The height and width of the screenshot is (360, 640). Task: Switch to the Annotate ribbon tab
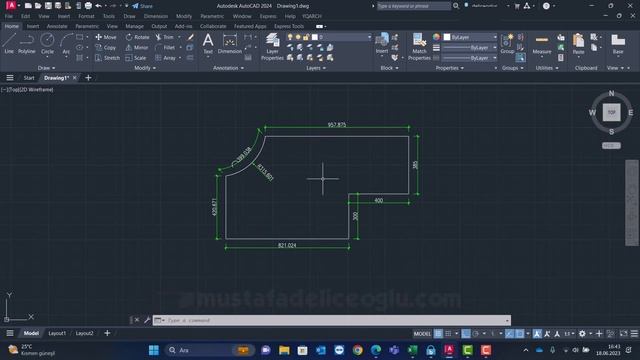pyautogui.click(x=57, y=26)
